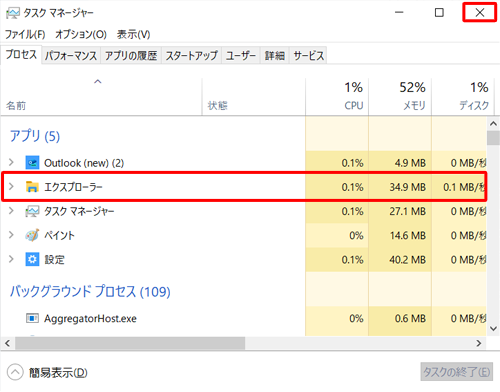Open the ファイル(F) menu
Image resolution: width=500 pixels, height=392 pixels.
coord(25,34)
